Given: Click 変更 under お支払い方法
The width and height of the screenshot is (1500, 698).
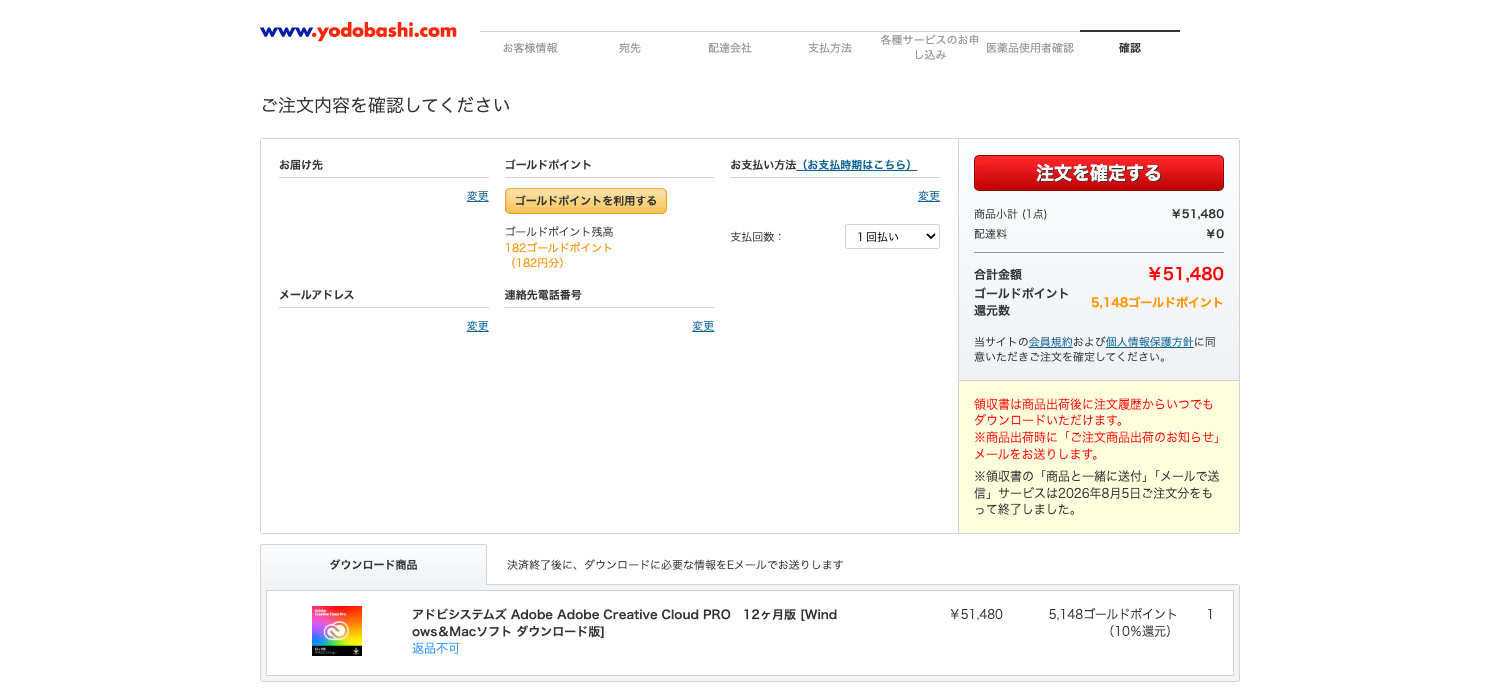Looking at the screenshot, I should 929,196.
